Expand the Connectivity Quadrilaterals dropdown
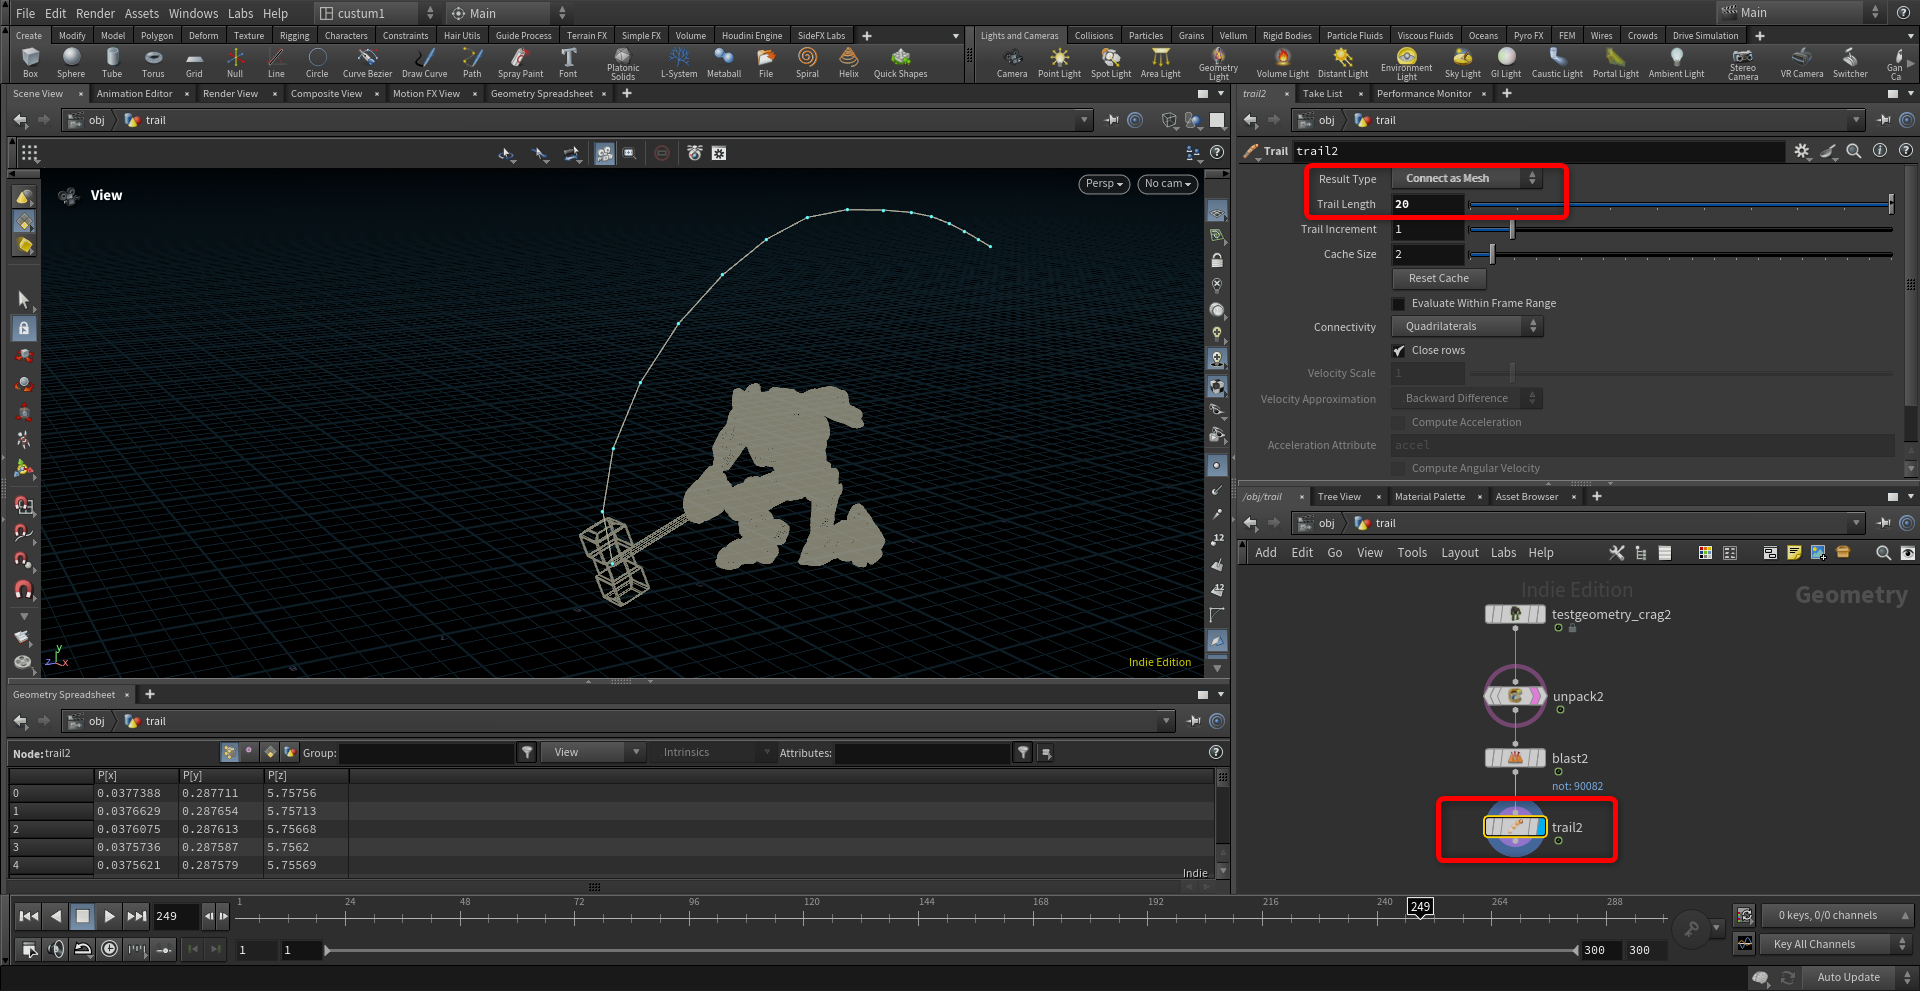 [1467, 327]
